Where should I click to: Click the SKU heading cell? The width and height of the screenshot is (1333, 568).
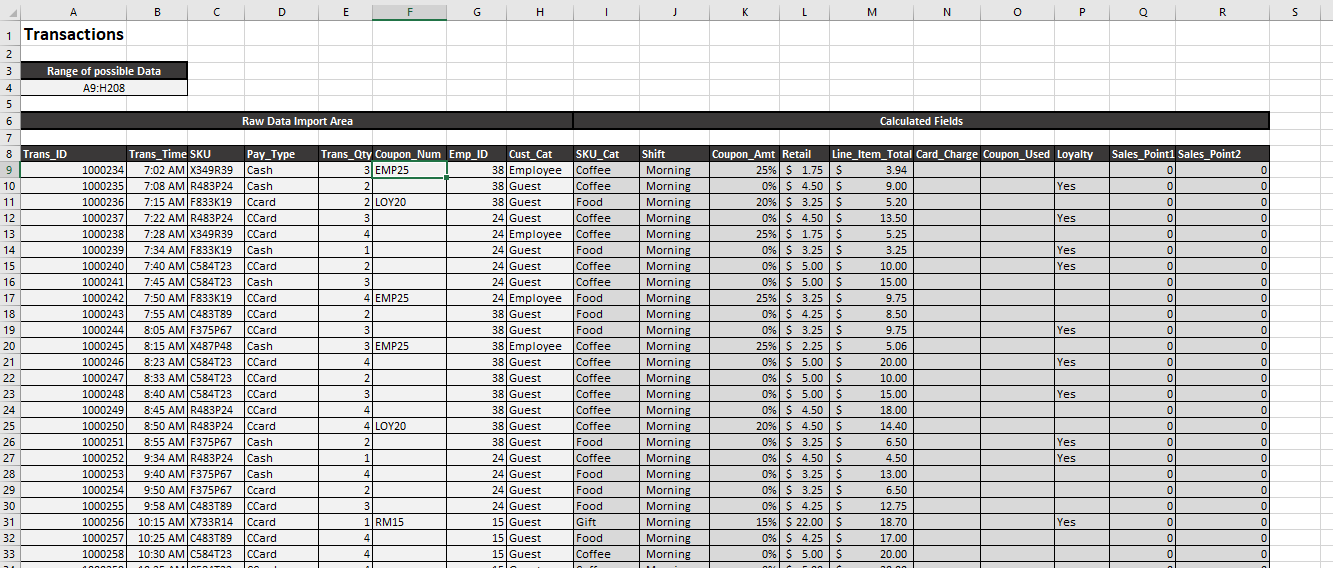pos(216,154)
